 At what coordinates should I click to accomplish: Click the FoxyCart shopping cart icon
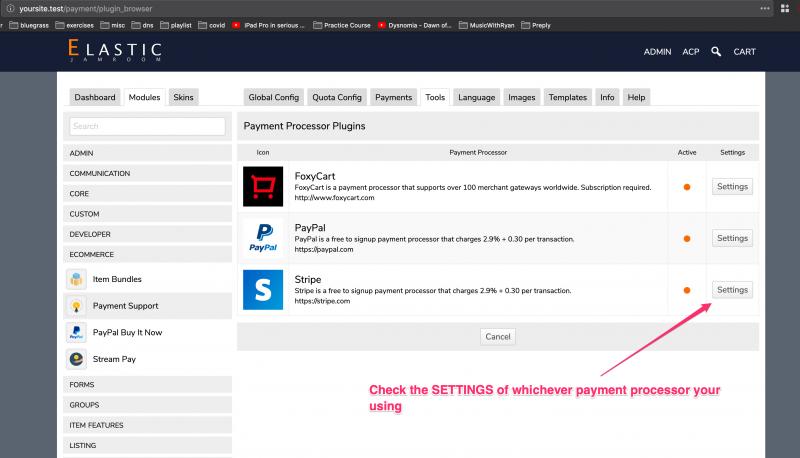tap(263, 186)
